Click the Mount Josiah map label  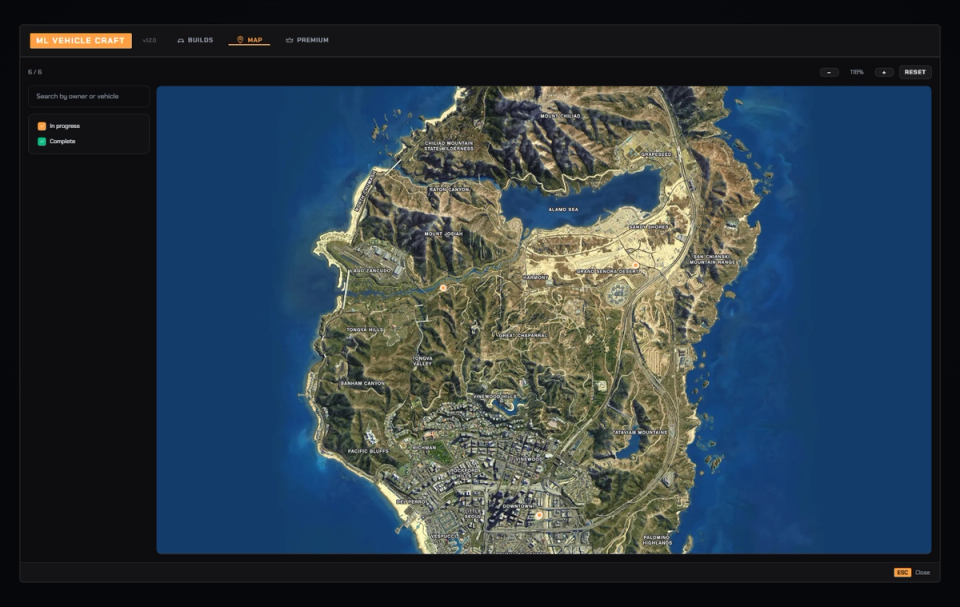point(444,234)
